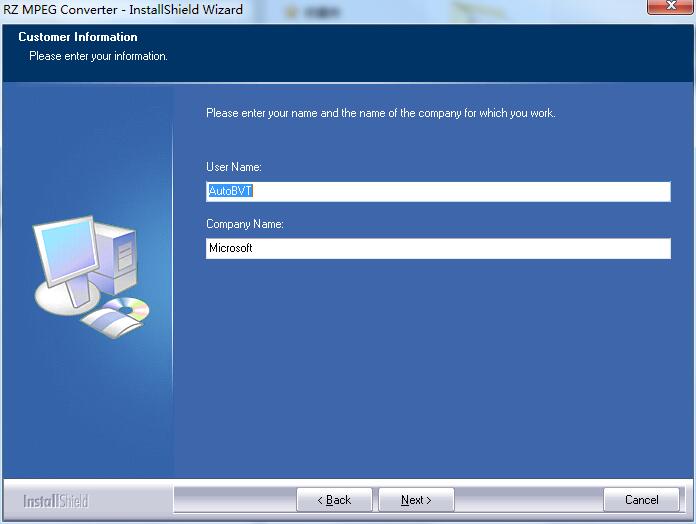
Task: Click the name and company instruction text
Action: [380, 113]
